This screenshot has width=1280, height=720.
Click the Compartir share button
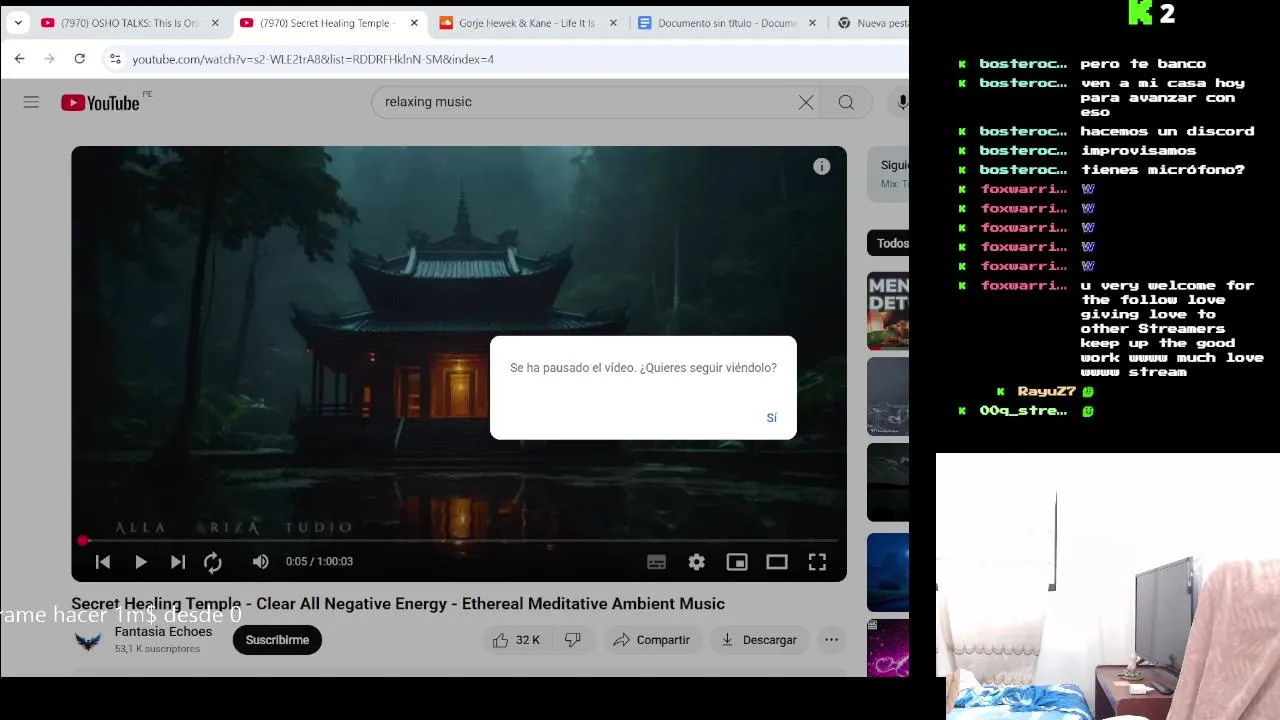(651, 640)
